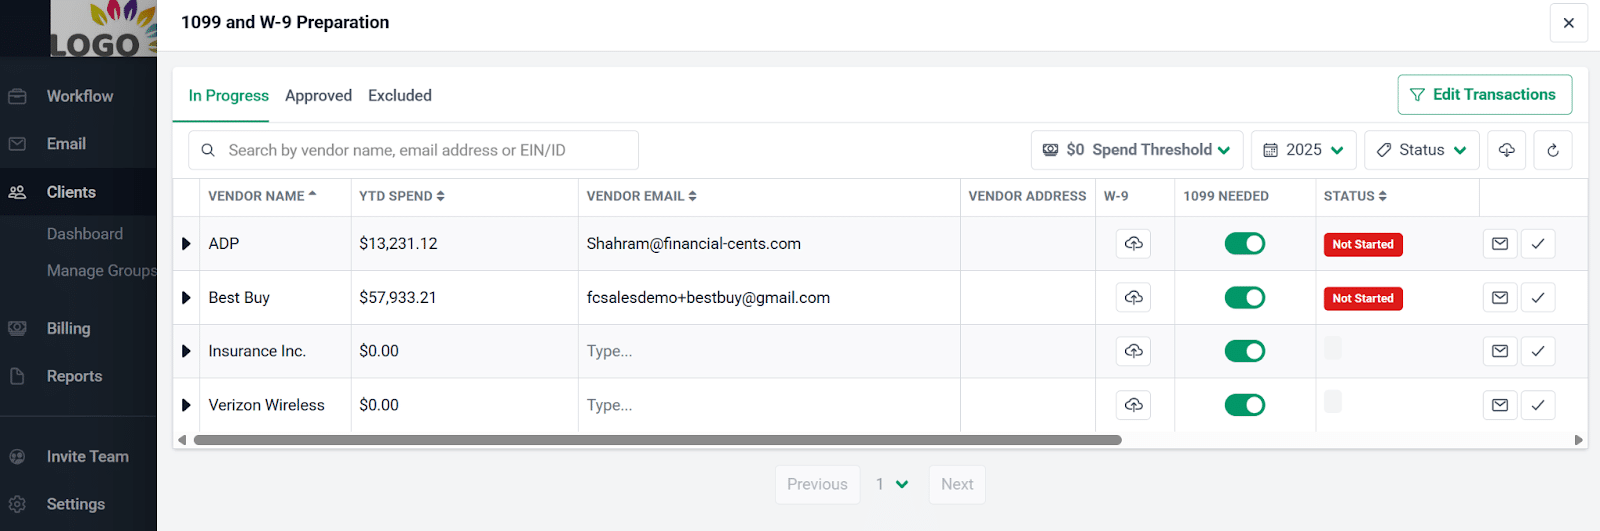Click envelope icon in Verizon Wireless row
Viewport: 1600px width, 531px height.
1500,405
